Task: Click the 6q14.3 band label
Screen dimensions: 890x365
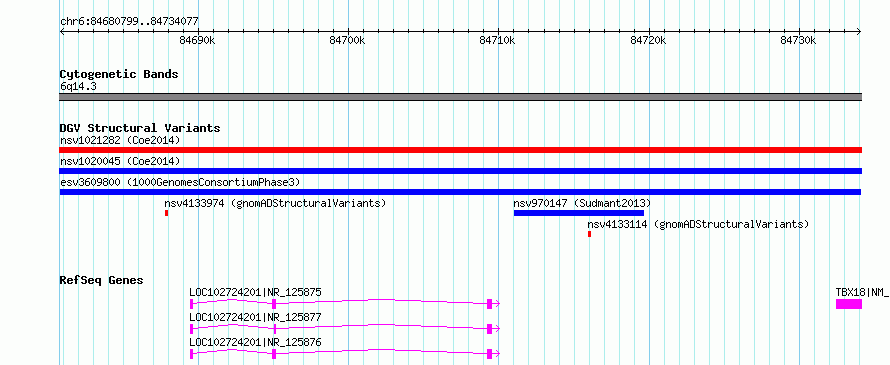Action: [78, 86]
